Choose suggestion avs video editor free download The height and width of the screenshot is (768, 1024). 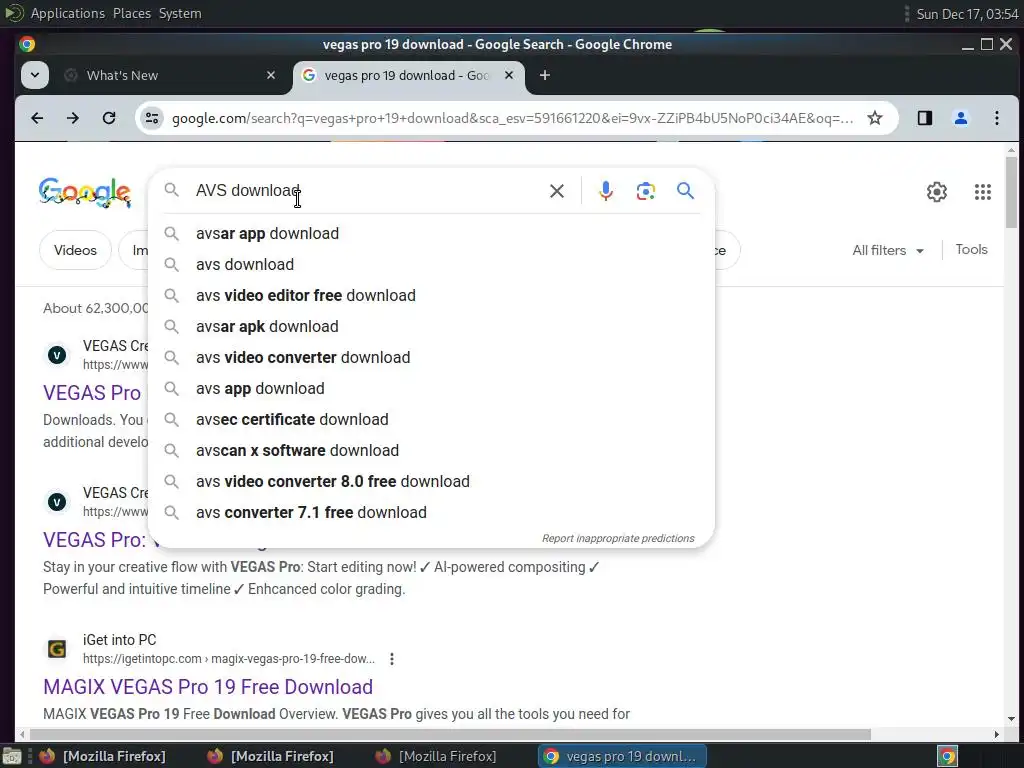coord(432,296)
